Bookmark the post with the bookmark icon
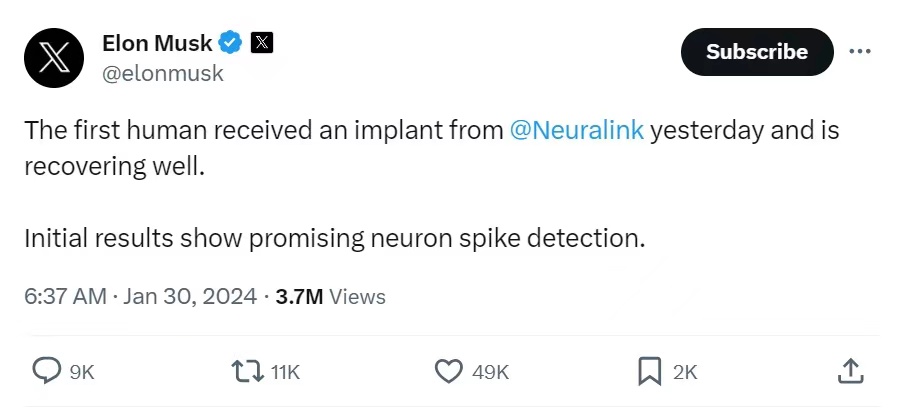897x409 pixels. click(x=650, y=371)
